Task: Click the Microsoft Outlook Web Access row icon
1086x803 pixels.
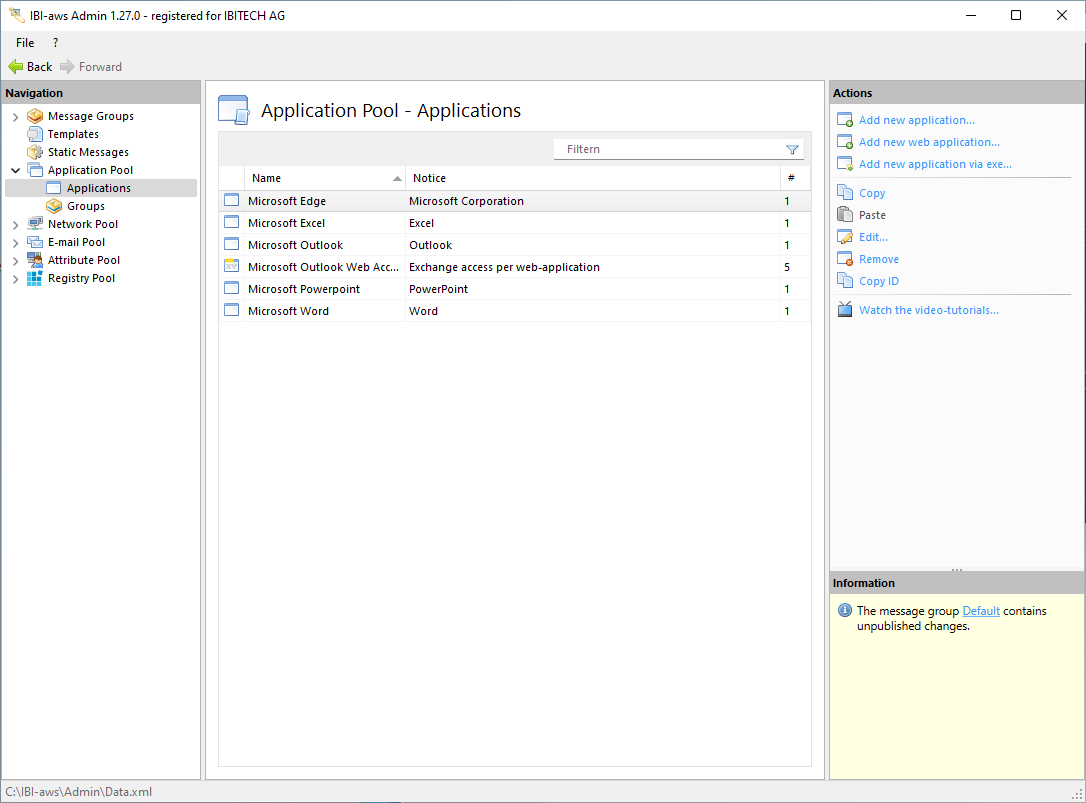Action: pyautogui.click(x=231, y=267)
